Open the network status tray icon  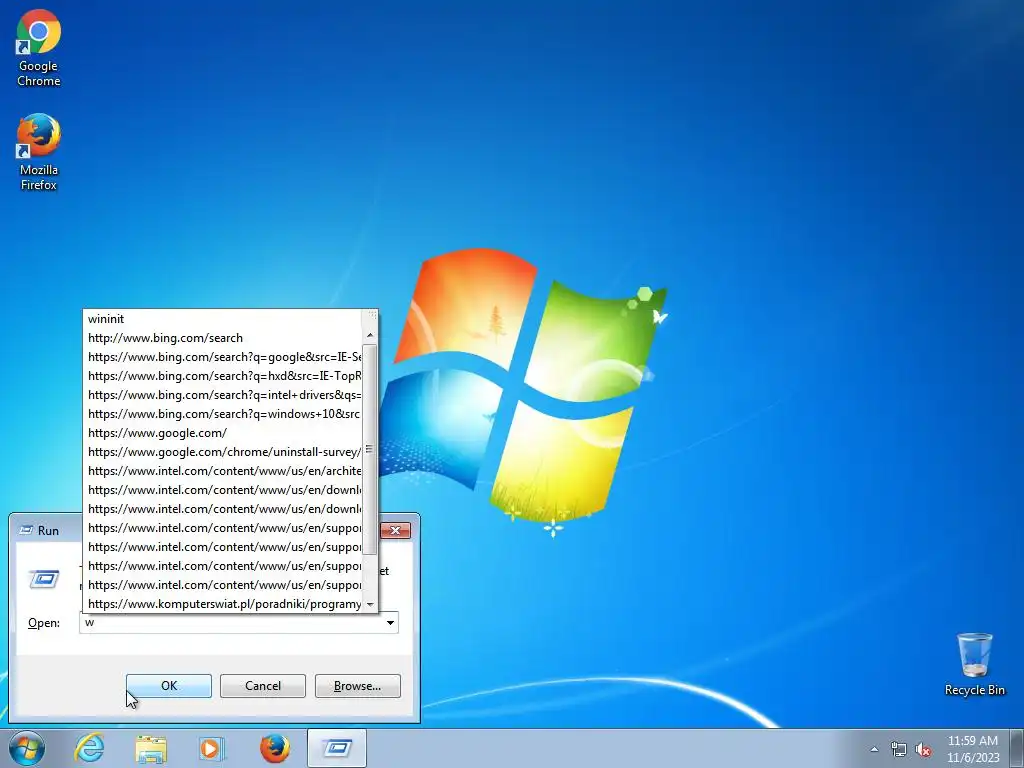[x=899, y=749]
